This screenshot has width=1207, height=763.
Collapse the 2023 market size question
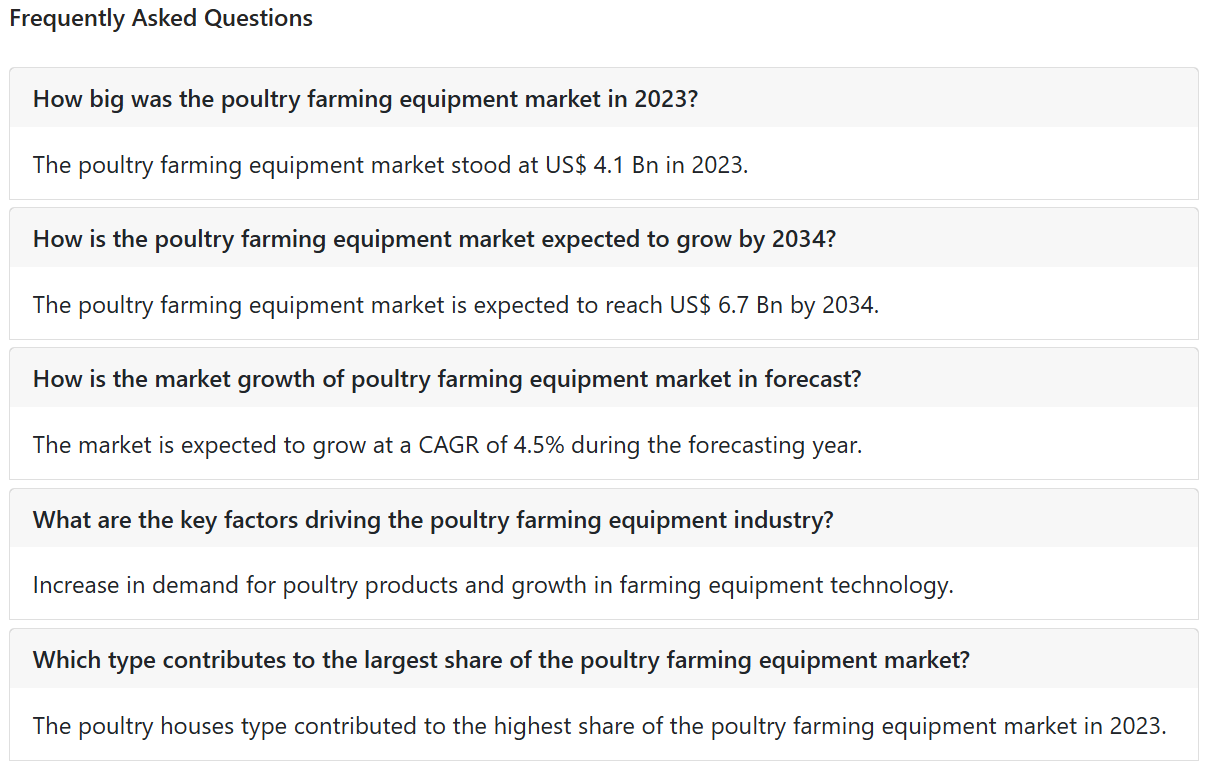364,99
